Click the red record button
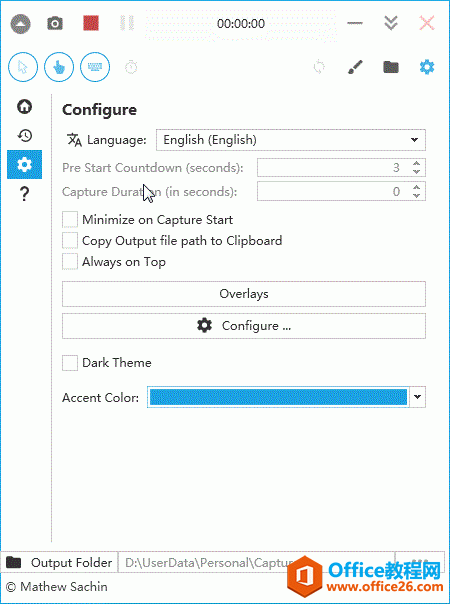450x604 pixels. tap(91, 23)
